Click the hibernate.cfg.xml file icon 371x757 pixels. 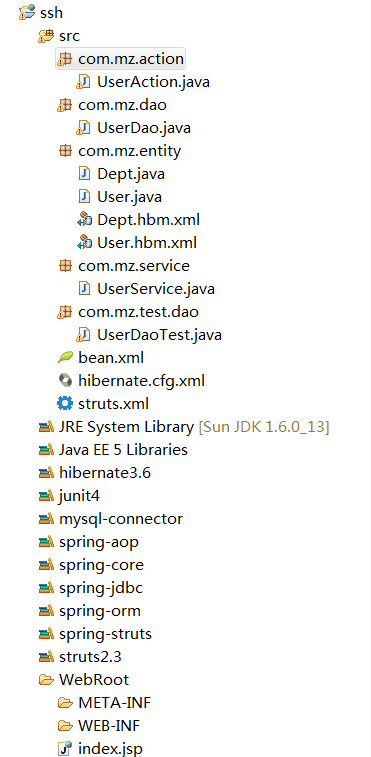(65, 380)
